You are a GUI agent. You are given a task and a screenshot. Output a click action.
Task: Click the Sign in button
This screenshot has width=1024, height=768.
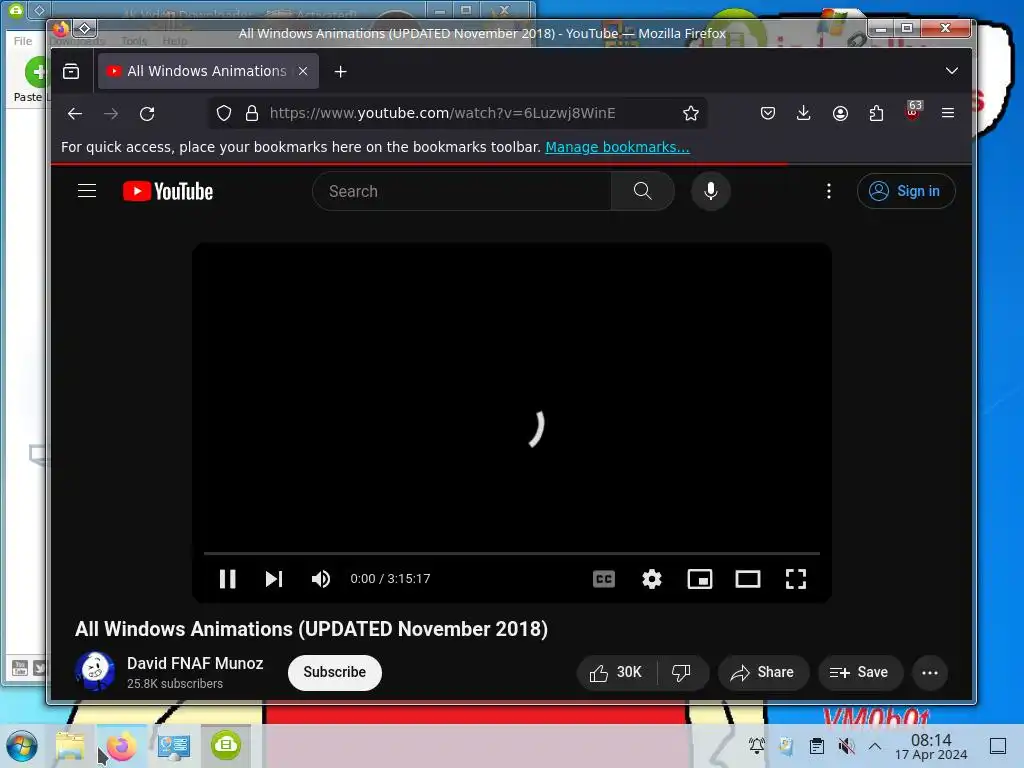pos(906,191)
